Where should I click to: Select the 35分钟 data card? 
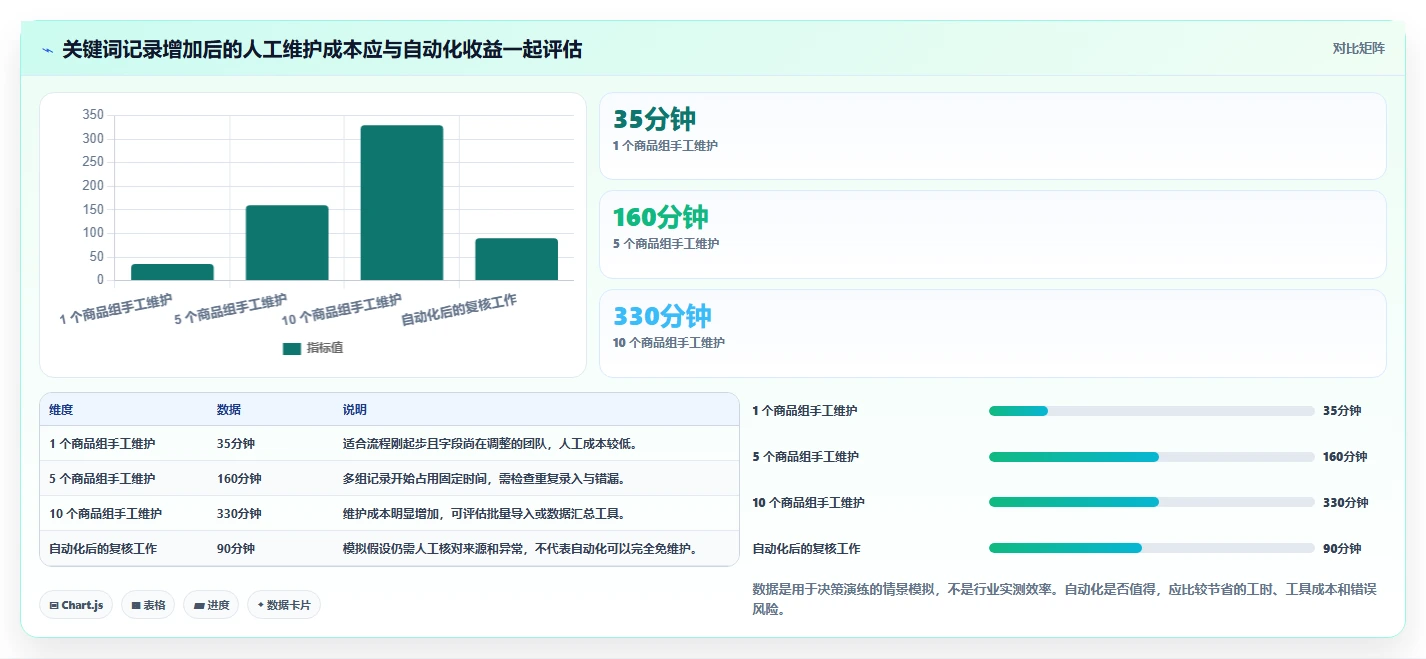[x=992, y=136]
